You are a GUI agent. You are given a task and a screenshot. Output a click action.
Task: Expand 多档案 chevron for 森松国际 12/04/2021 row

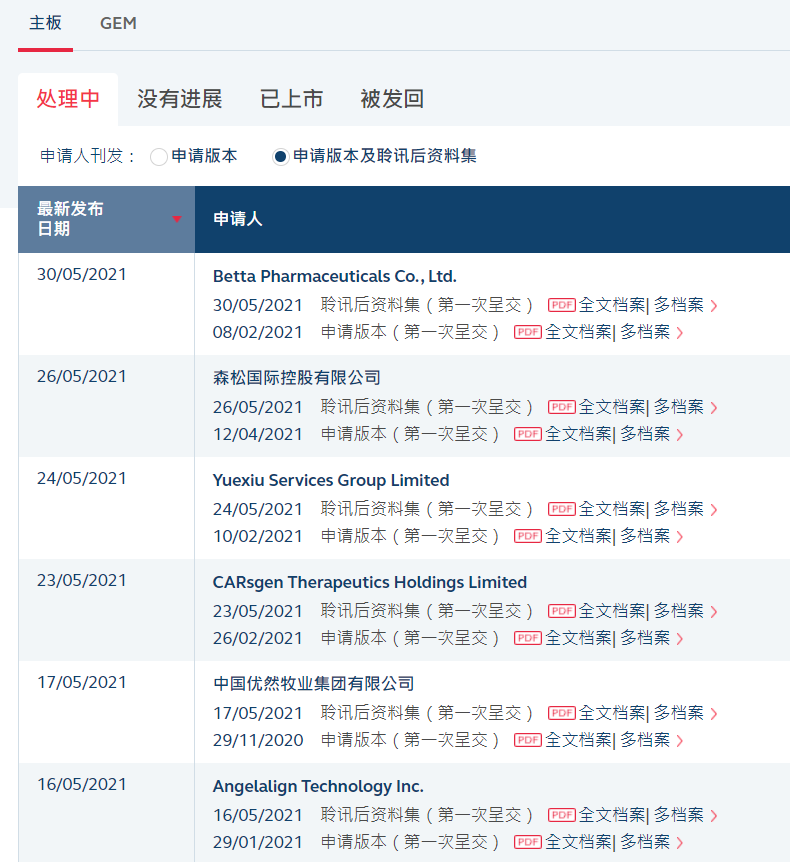point(680,435)
